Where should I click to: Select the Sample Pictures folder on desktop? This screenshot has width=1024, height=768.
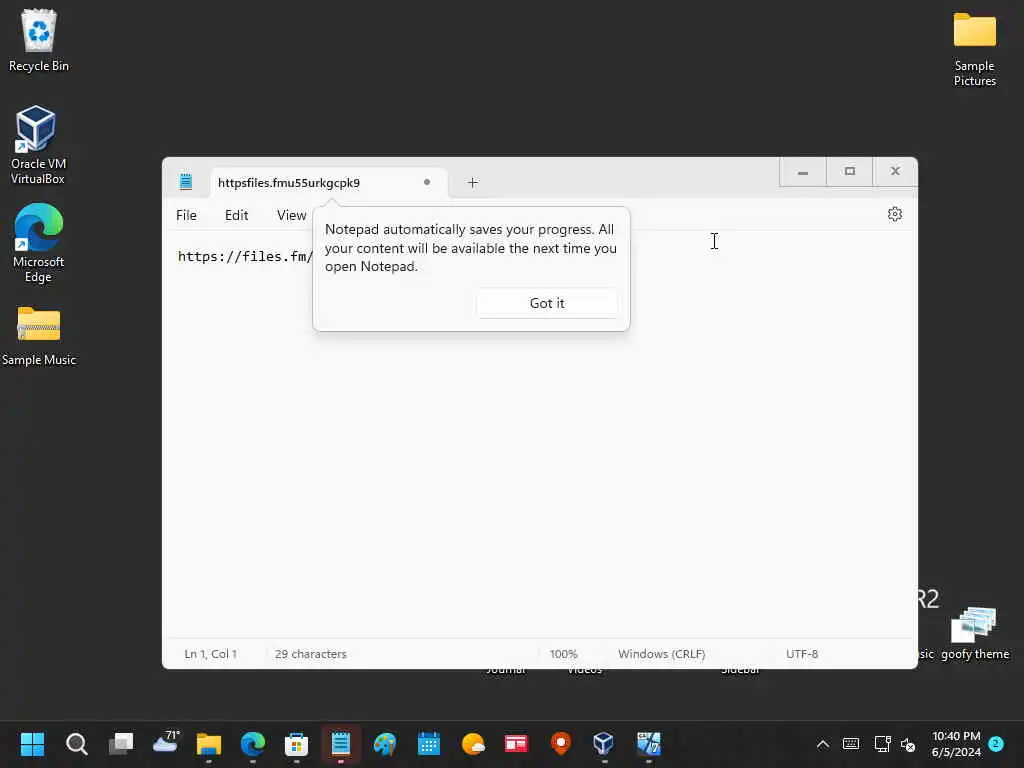[x=974, y=50]
